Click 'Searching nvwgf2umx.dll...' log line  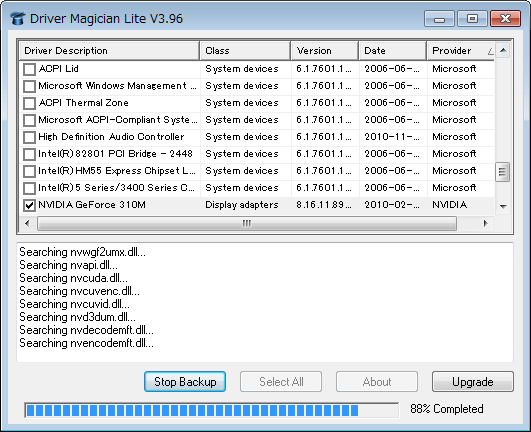[x=83, y=252]
